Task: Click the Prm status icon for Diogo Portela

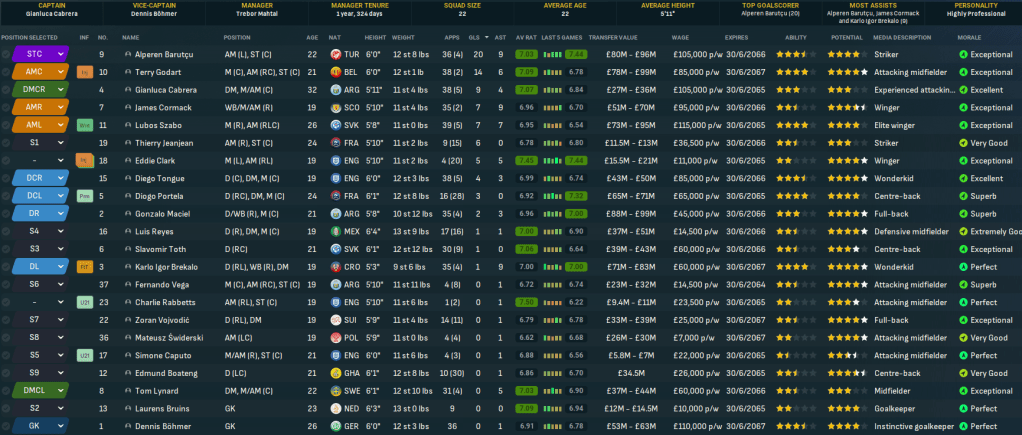Action: [85, 195]
